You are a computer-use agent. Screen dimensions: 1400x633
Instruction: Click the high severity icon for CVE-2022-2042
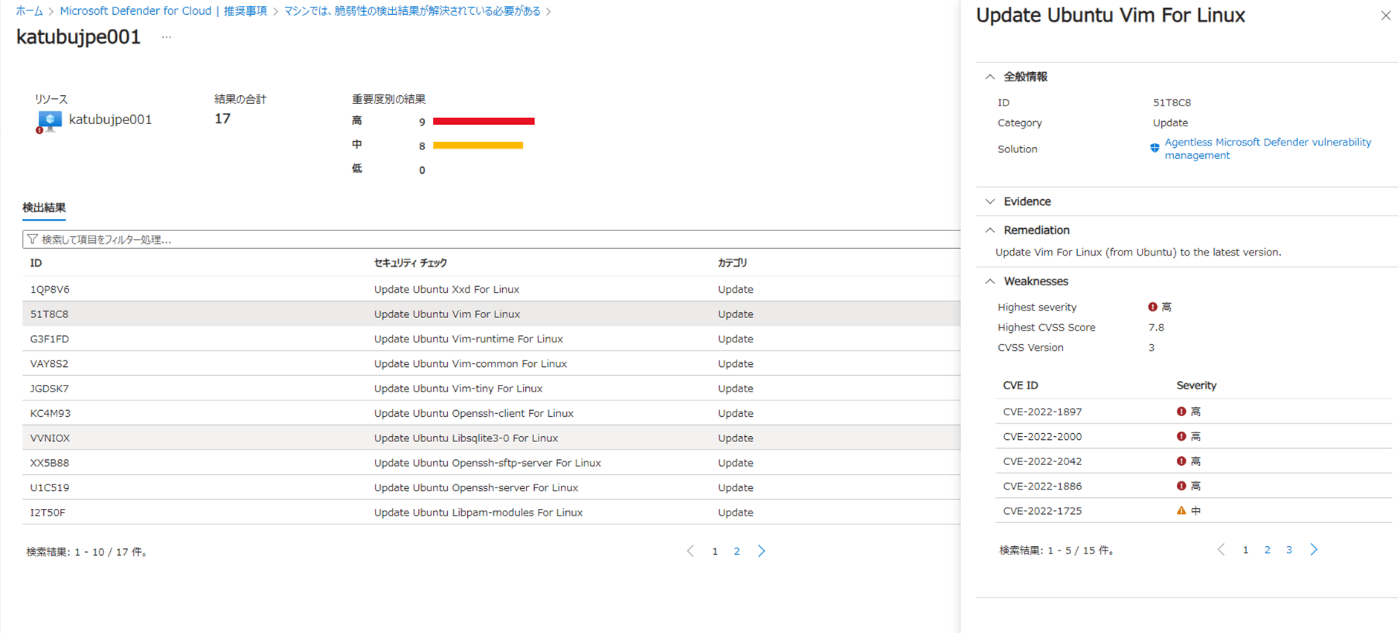tap(1182, 462)
